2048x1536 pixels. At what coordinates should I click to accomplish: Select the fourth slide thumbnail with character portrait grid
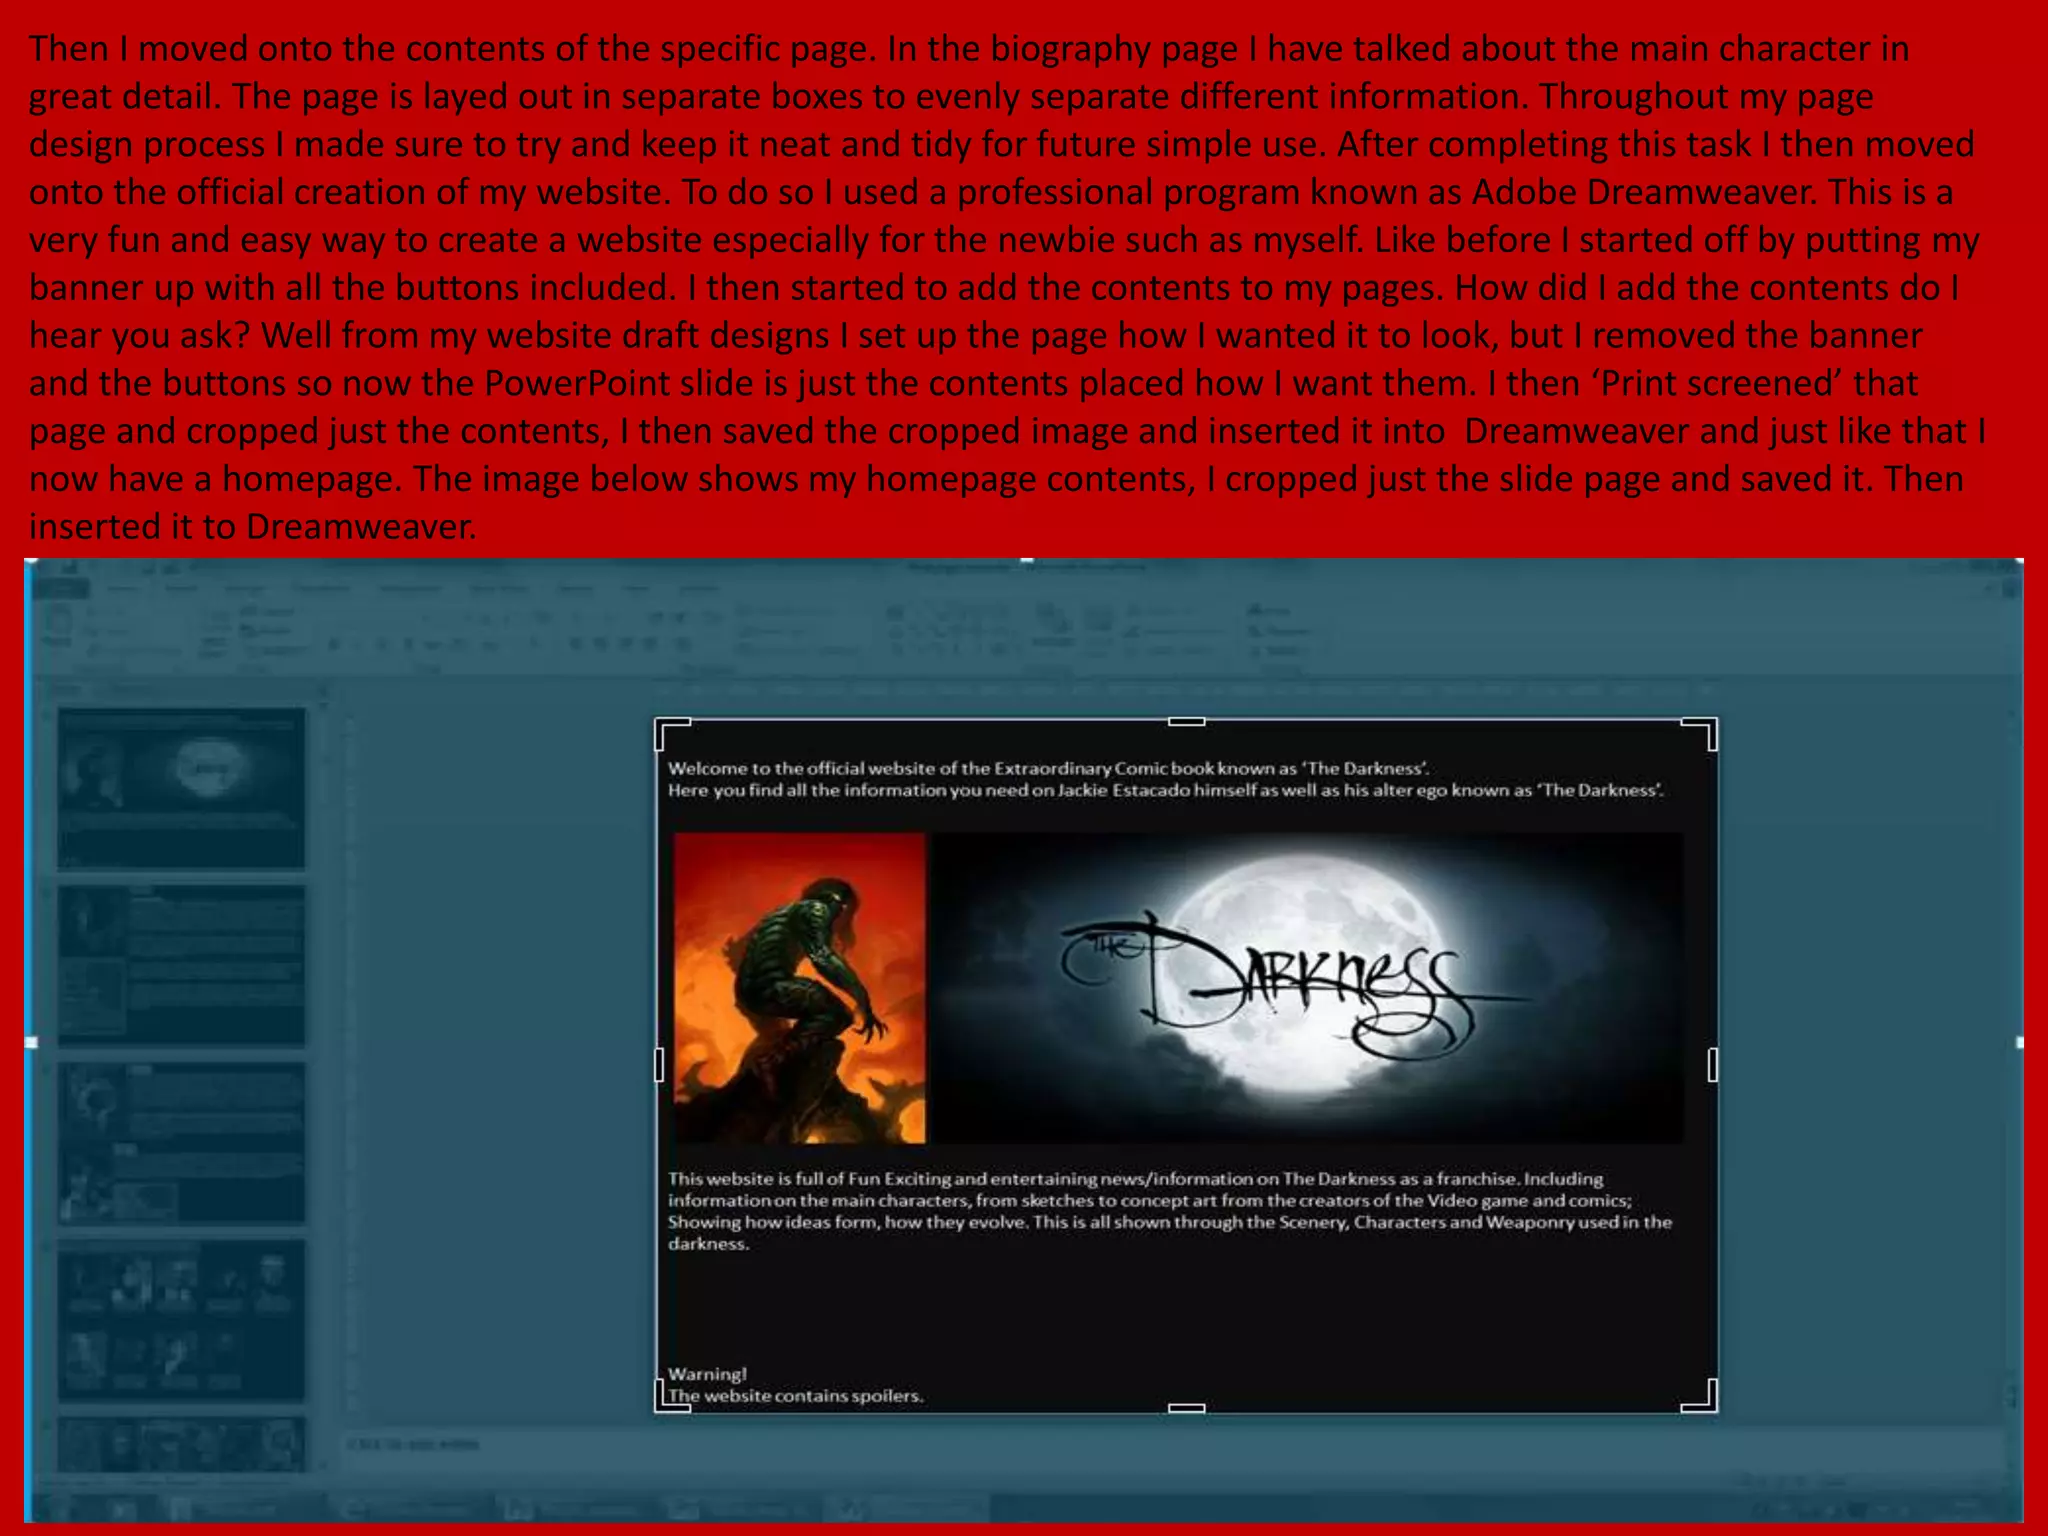(181, 1321)
